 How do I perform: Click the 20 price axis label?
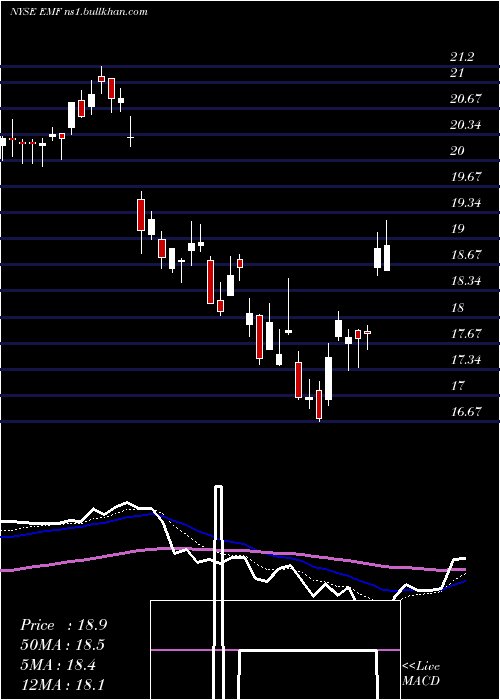click(457, 151)
